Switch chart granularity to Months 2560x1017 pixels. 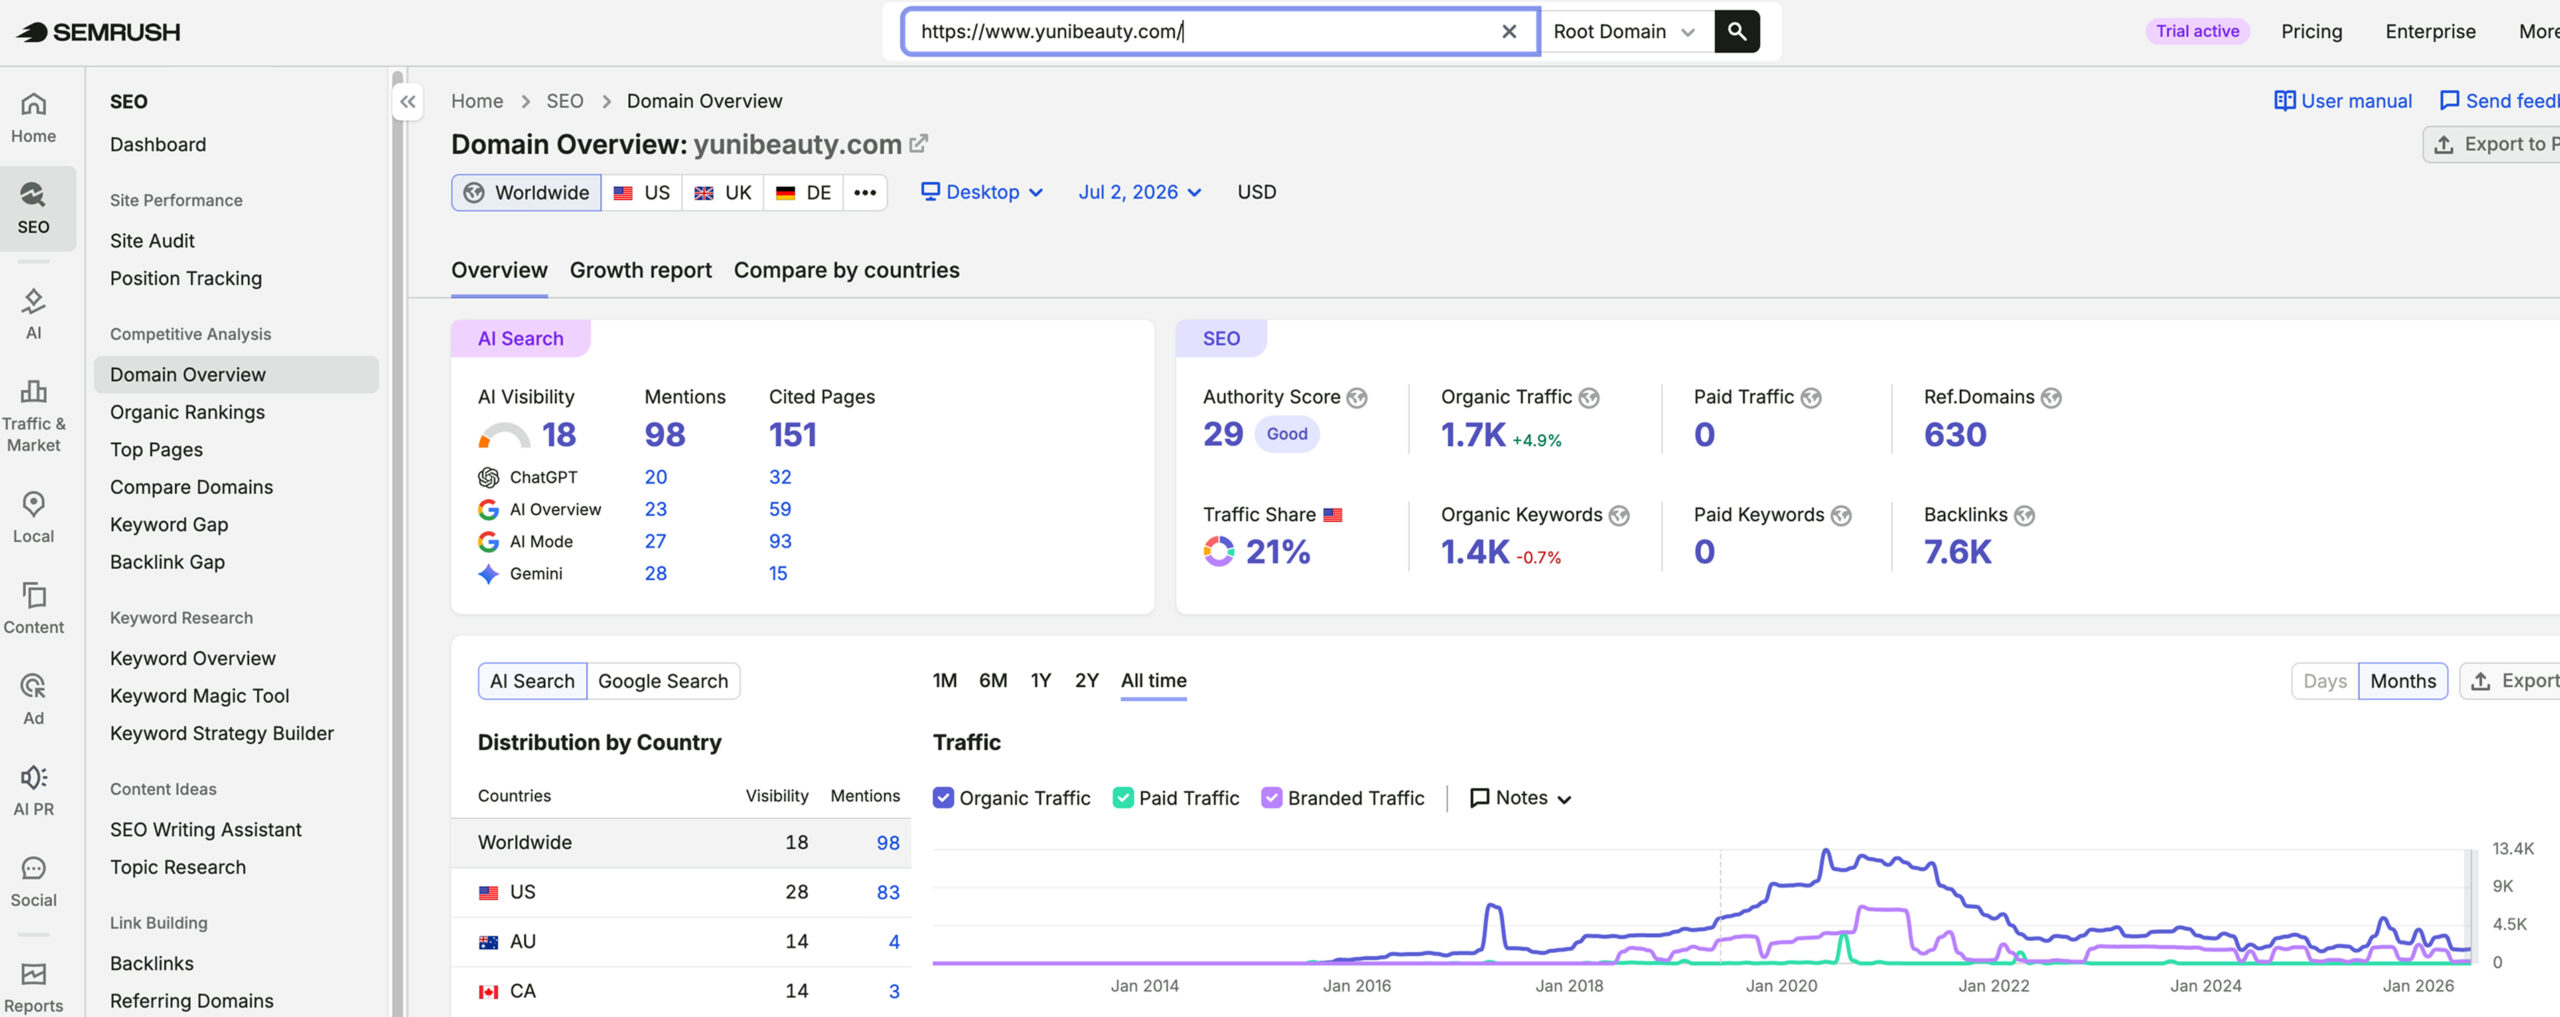[2402, 681]
